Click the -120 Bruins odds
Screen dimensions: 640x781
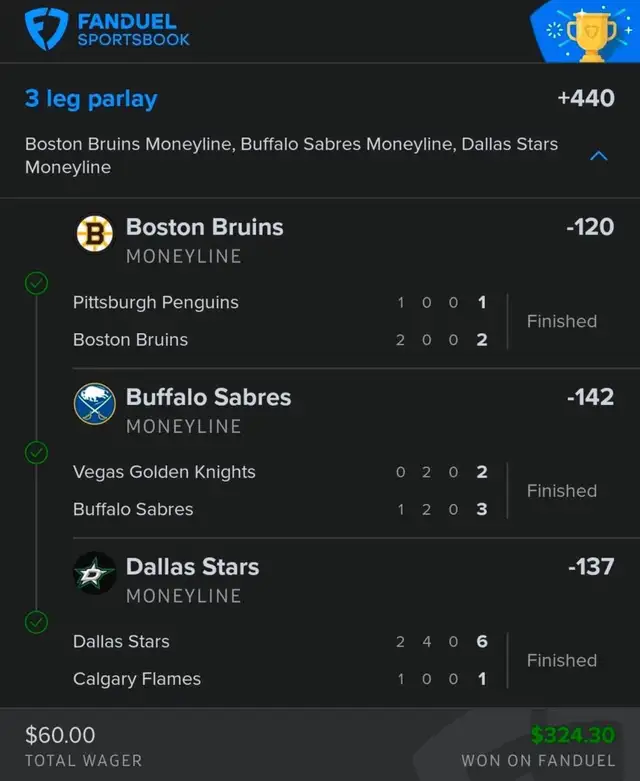(589, 227)
